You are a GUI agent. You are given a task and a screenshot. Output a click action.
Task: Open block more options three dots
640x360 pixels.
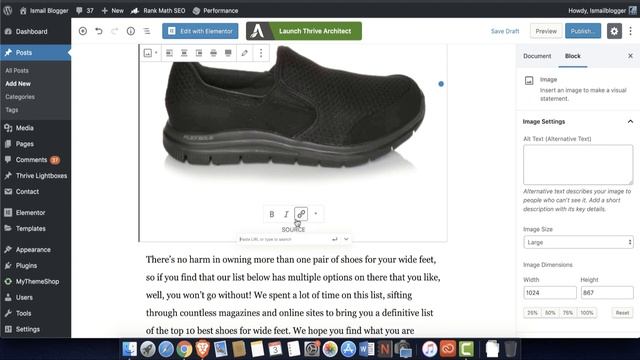tap(261, 53)
